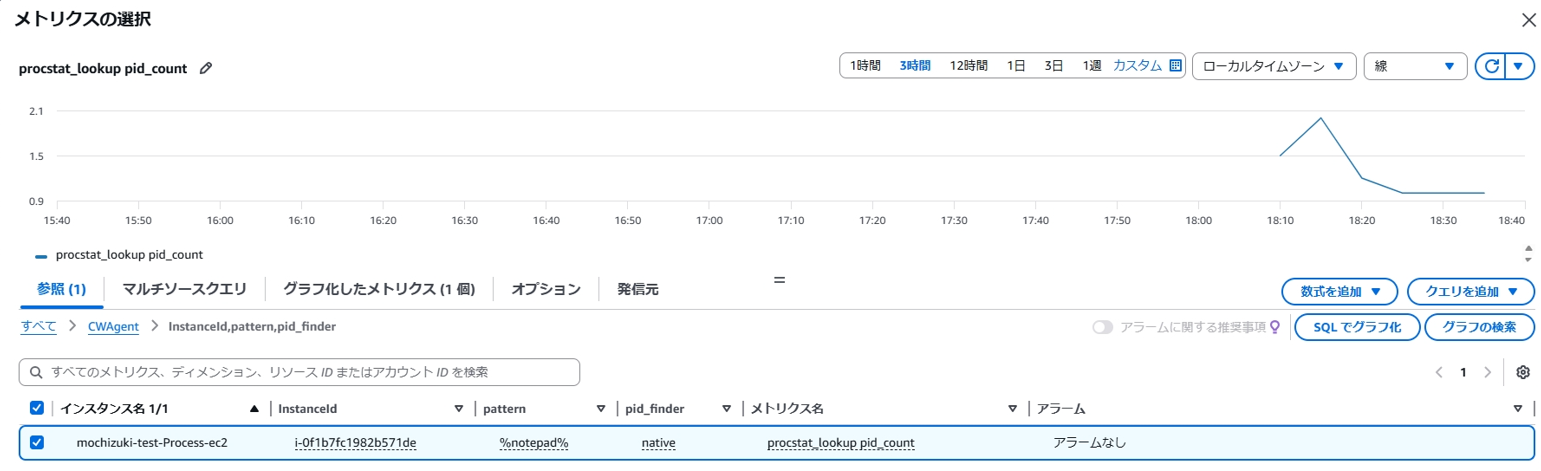
Task: Toggle the alarm recommendations switch
Action: tap(1103, 327)
